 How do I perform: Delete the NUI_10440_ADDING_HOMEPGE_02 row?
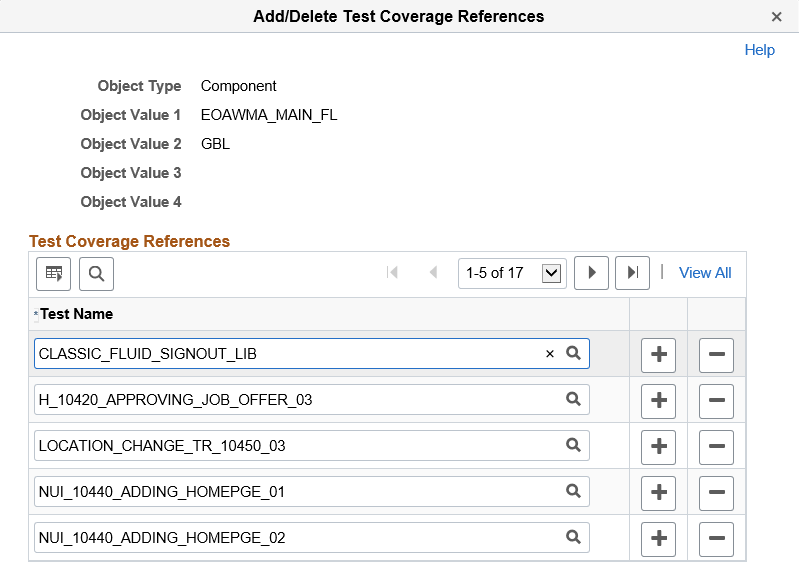point(716,539)
